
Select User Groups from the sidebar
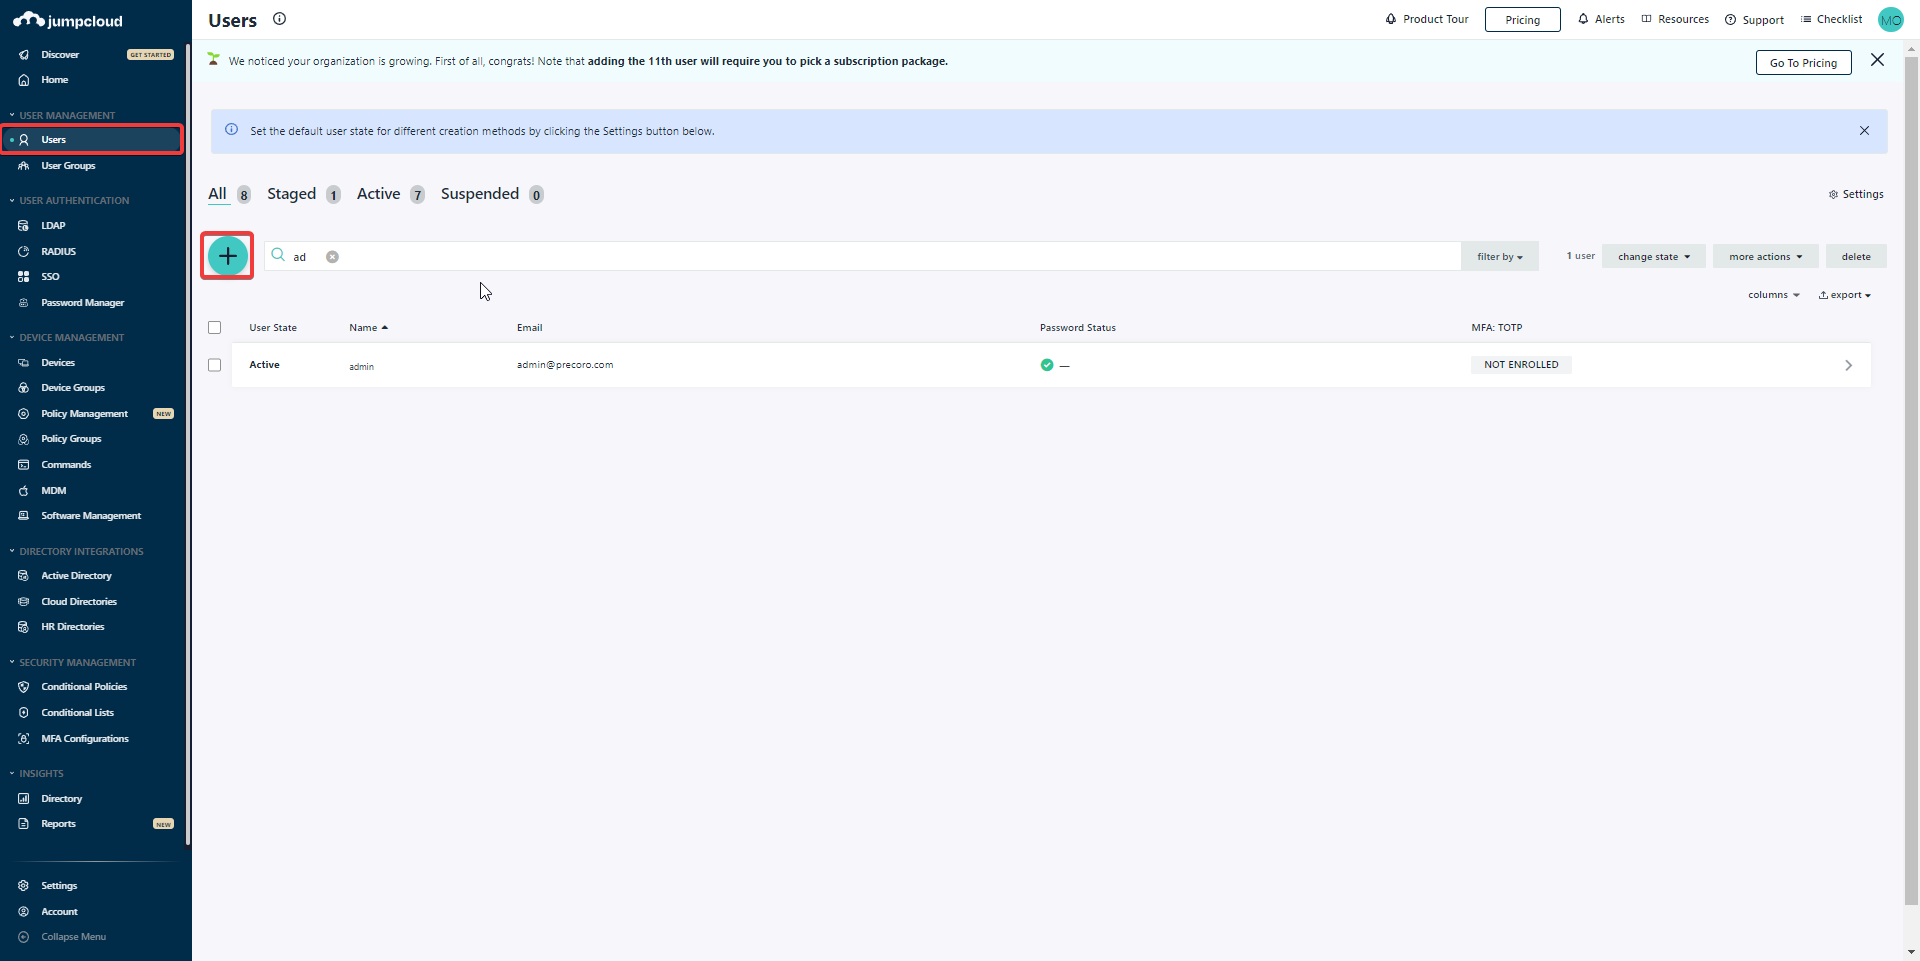coord(69,165)
